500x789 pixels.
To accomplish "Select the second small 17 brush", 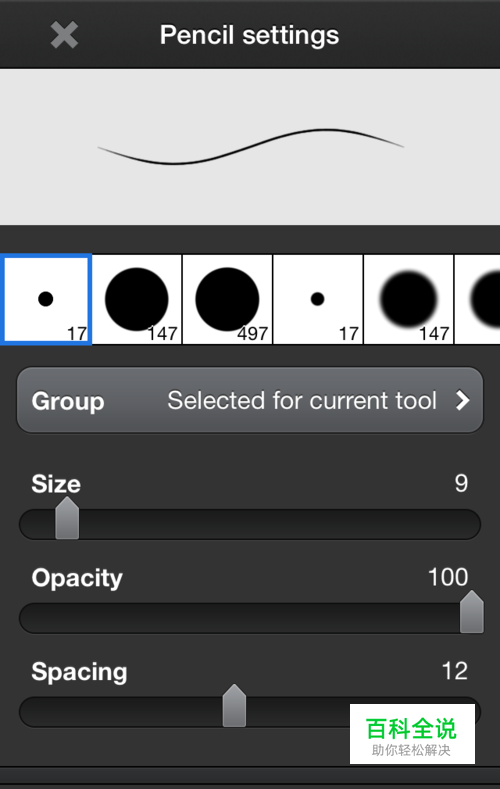I will (318, 299).
